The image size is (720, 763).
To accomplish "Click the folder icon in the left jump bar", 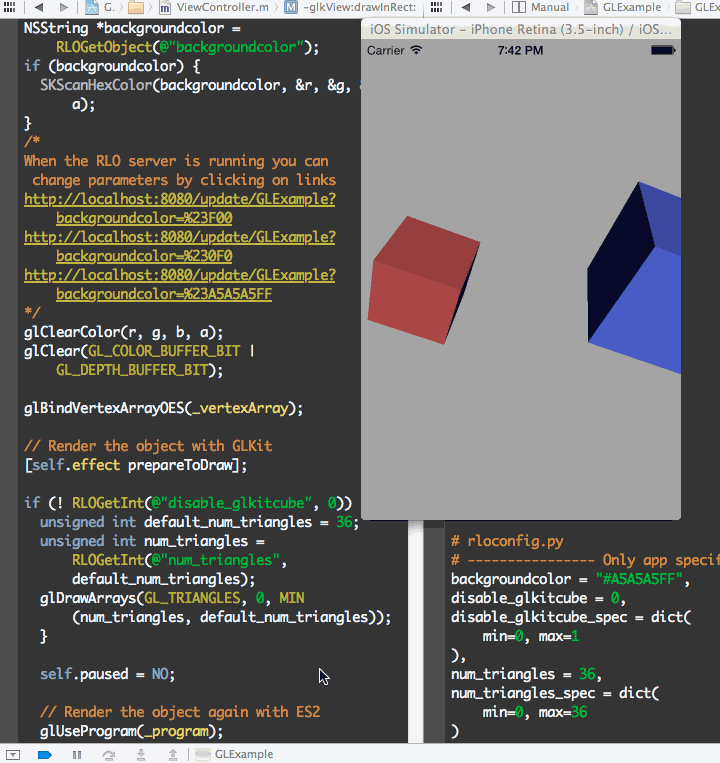I will click(x=136, y=7).
